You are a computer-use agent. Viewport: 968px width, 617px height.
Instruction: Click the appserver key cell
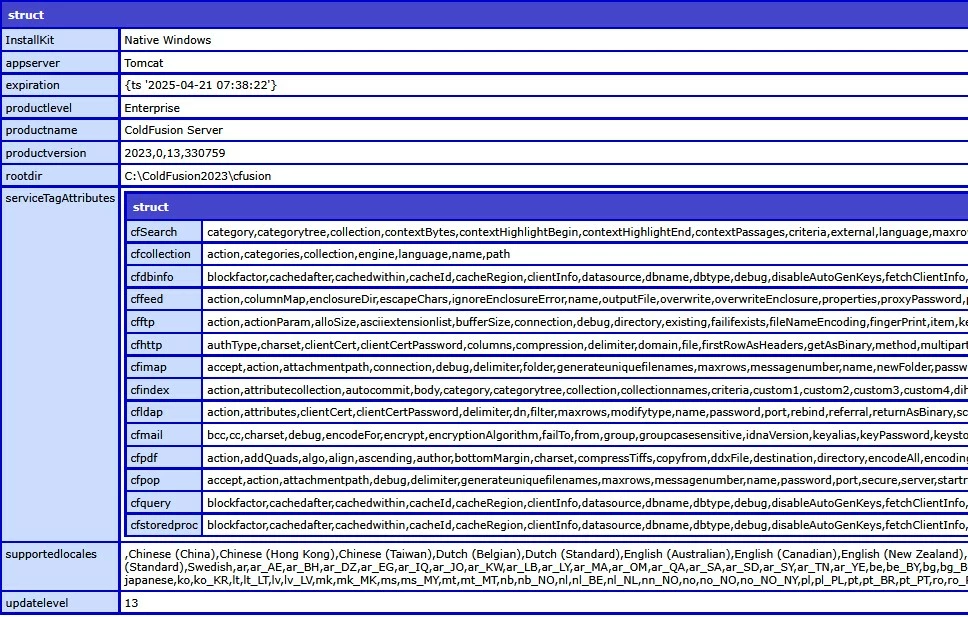coord(60,63)
